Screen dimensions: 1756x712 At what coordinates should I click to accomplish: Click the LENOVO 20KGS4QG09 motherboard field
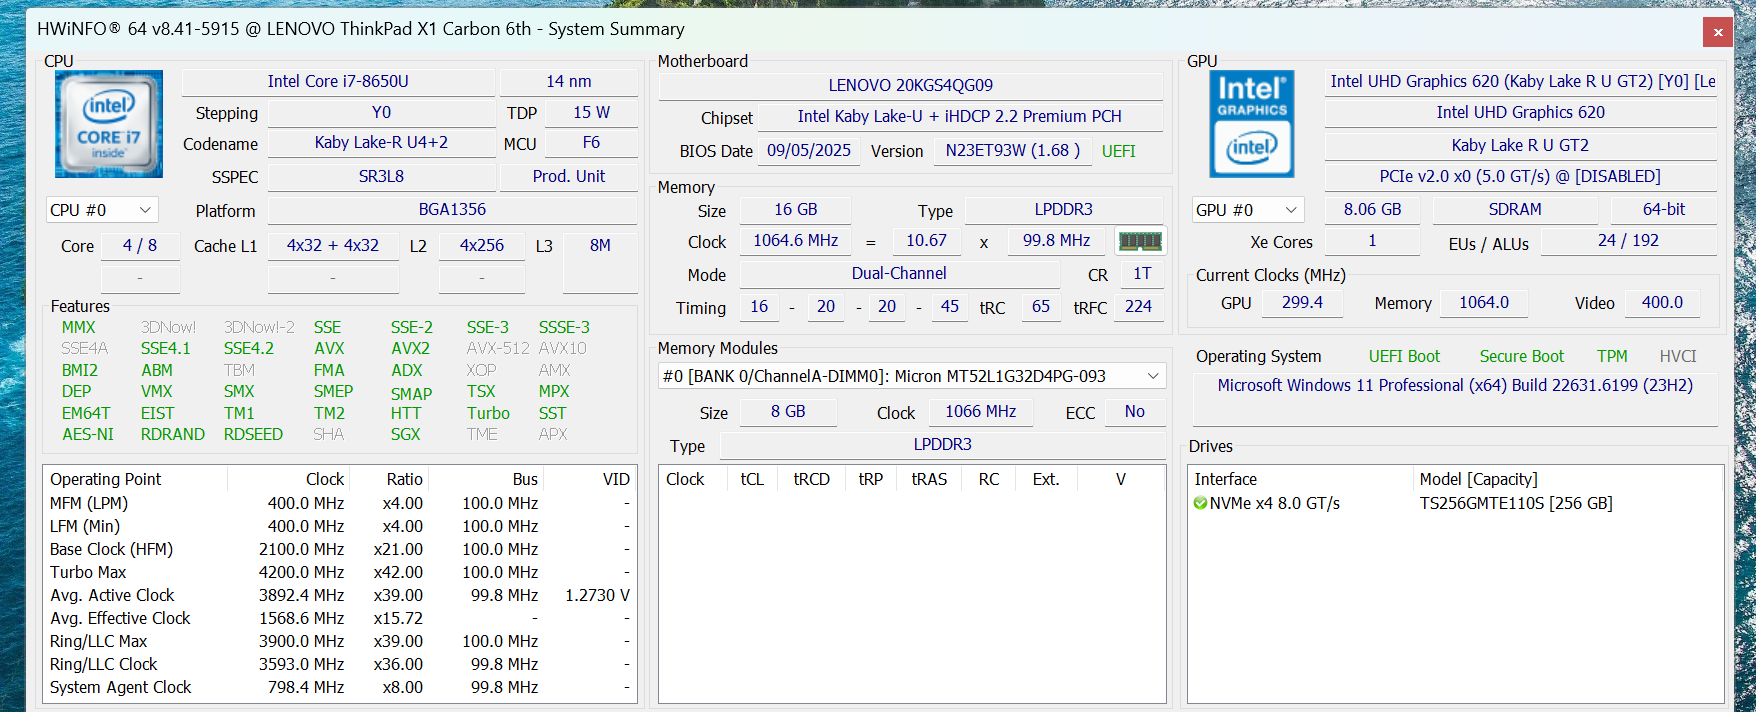pos(910,86)
